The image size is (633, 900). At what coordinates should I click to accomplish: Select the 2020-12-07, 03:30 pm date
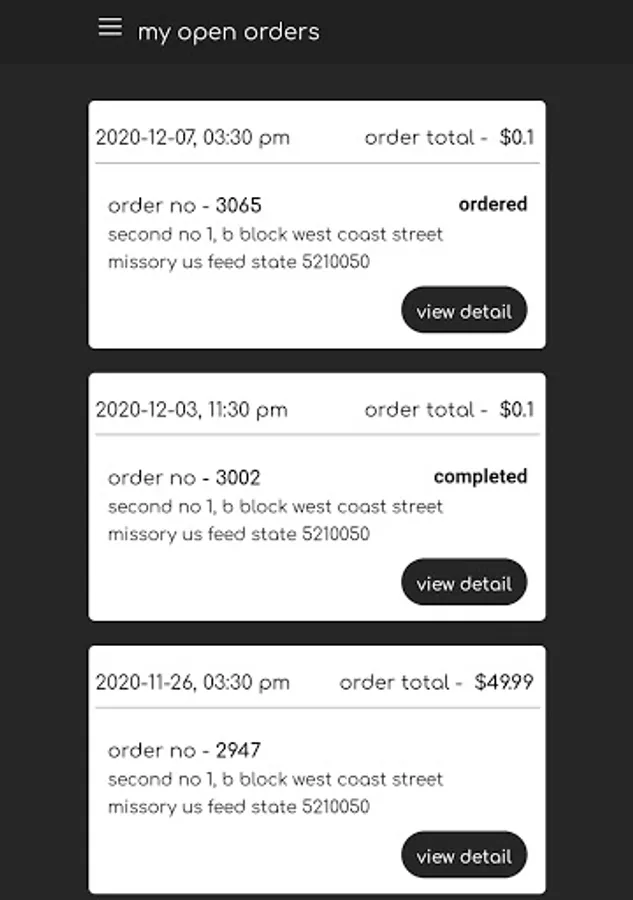coord(192,138)
